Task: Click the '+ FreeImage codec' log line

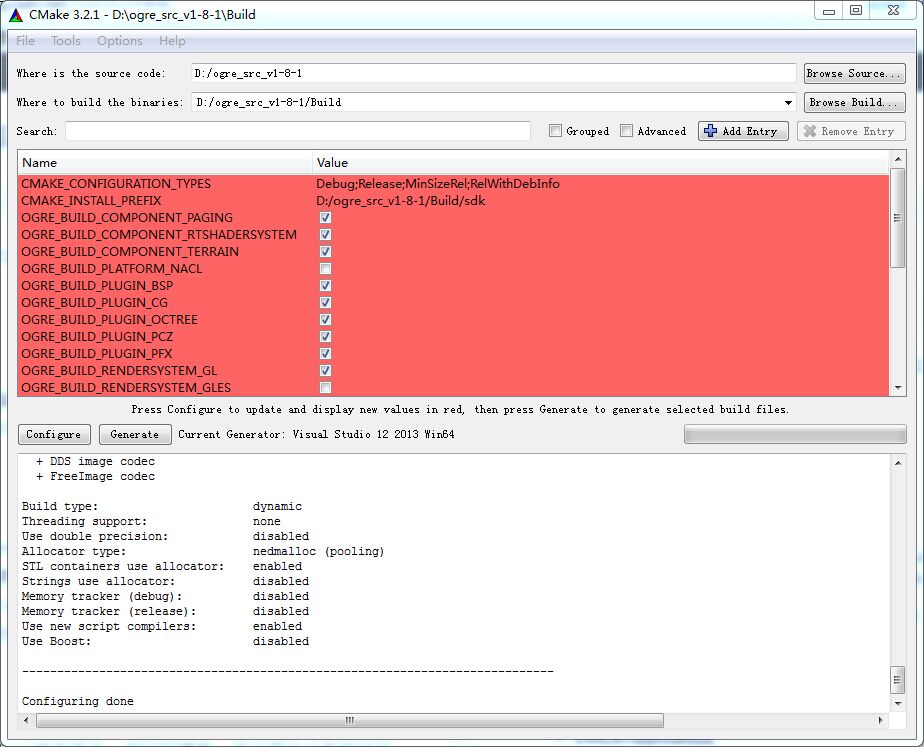Action: tap(95, 476)
